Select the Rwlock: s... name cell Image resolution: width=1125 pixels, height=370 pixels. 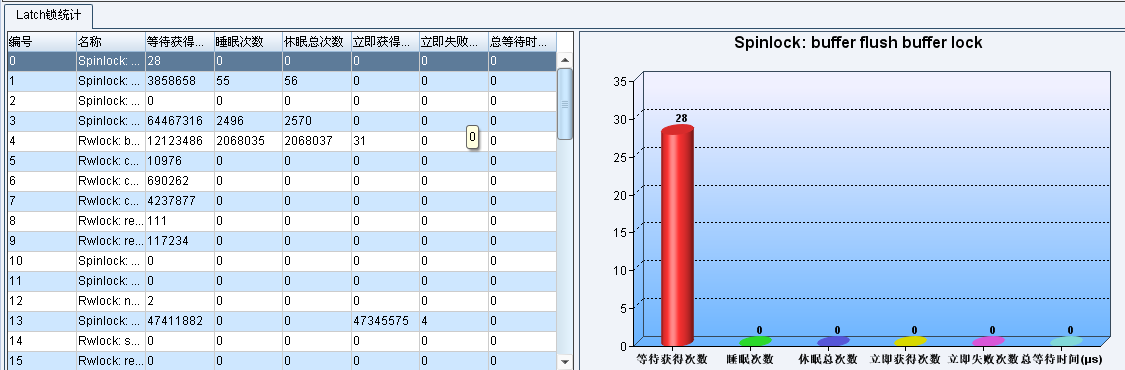[x=110, y=341]
